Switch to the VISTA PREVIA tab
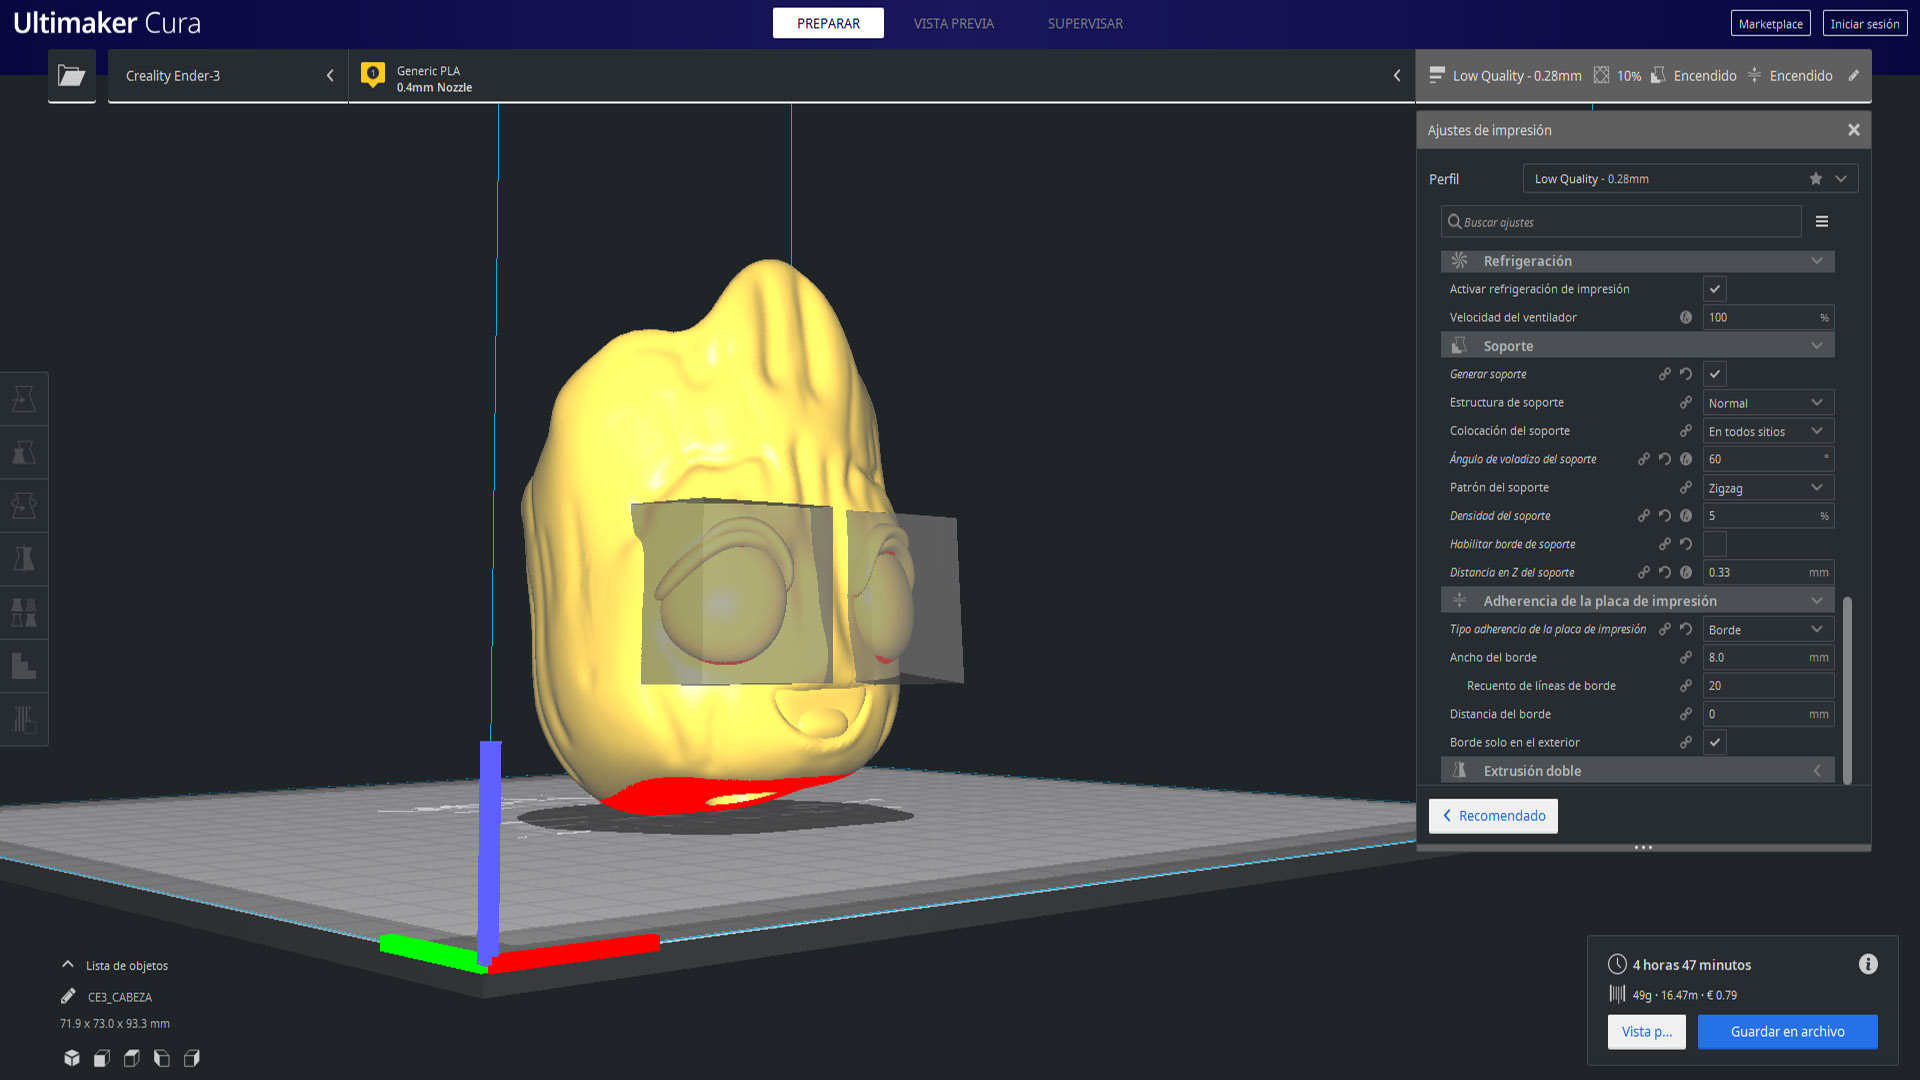Screen dimensions: 1920x1080 coord(952,23)
